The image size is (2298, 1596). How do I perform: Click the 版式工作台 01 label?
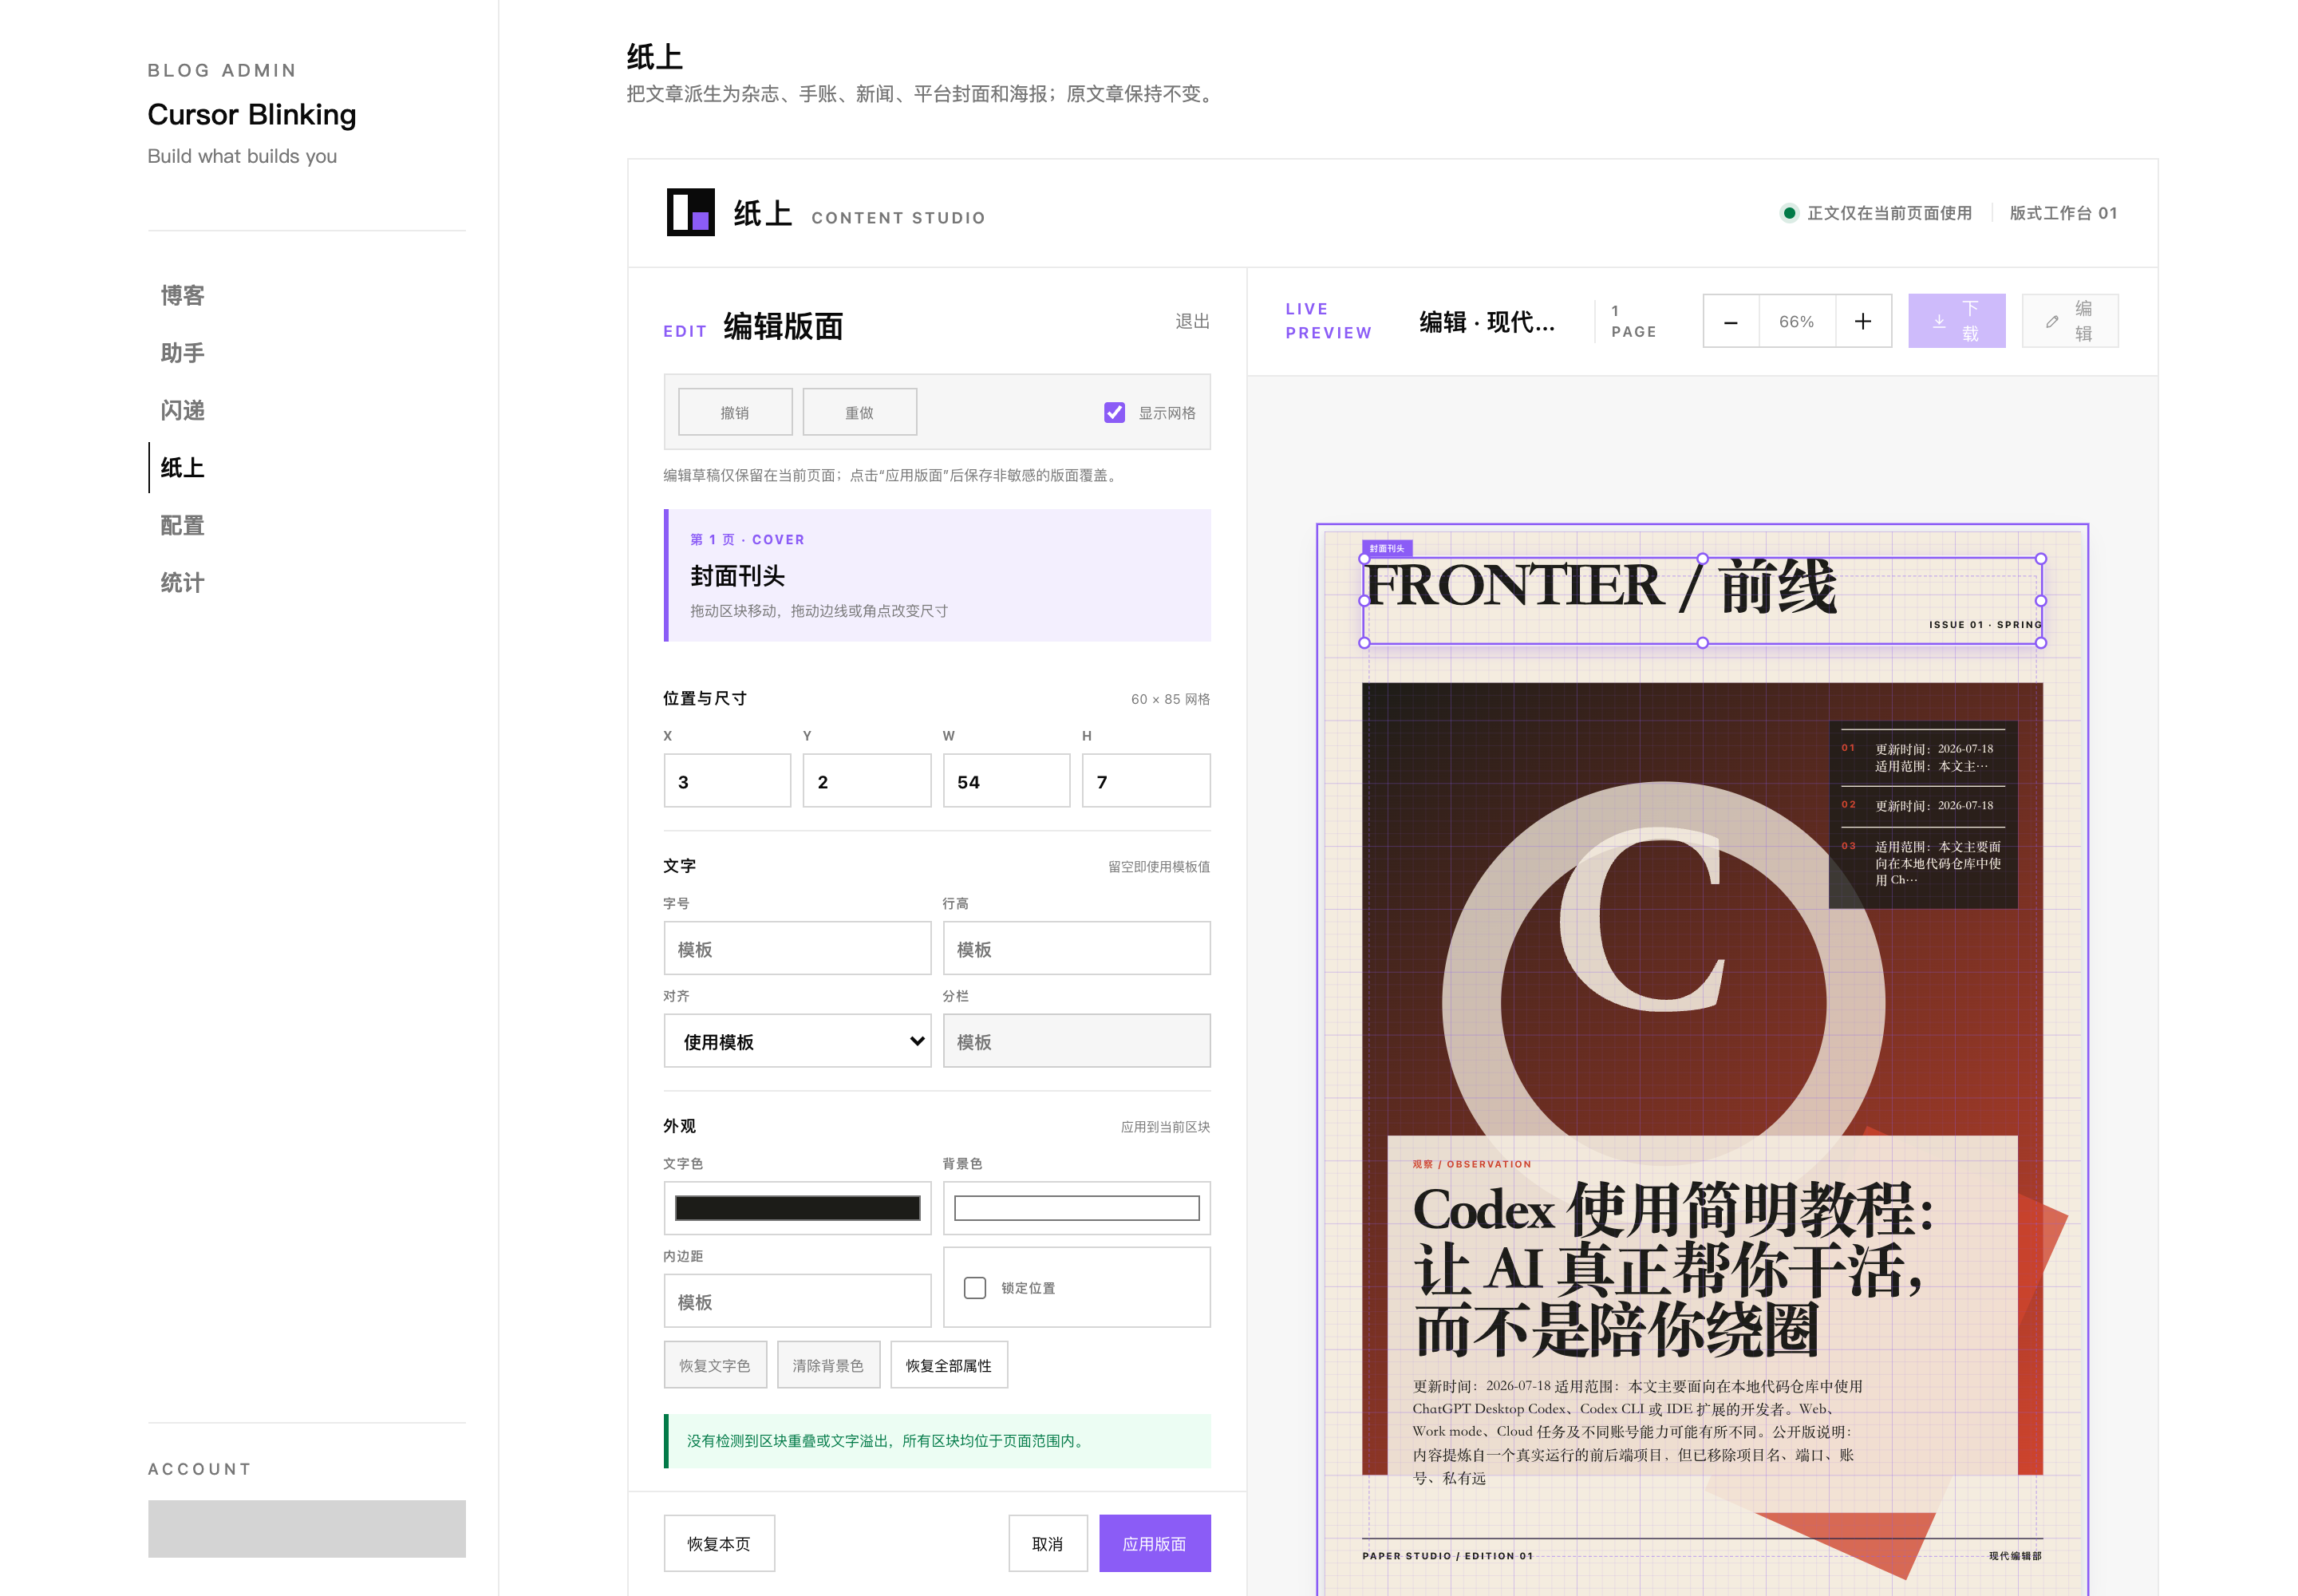click(2063, 213)
